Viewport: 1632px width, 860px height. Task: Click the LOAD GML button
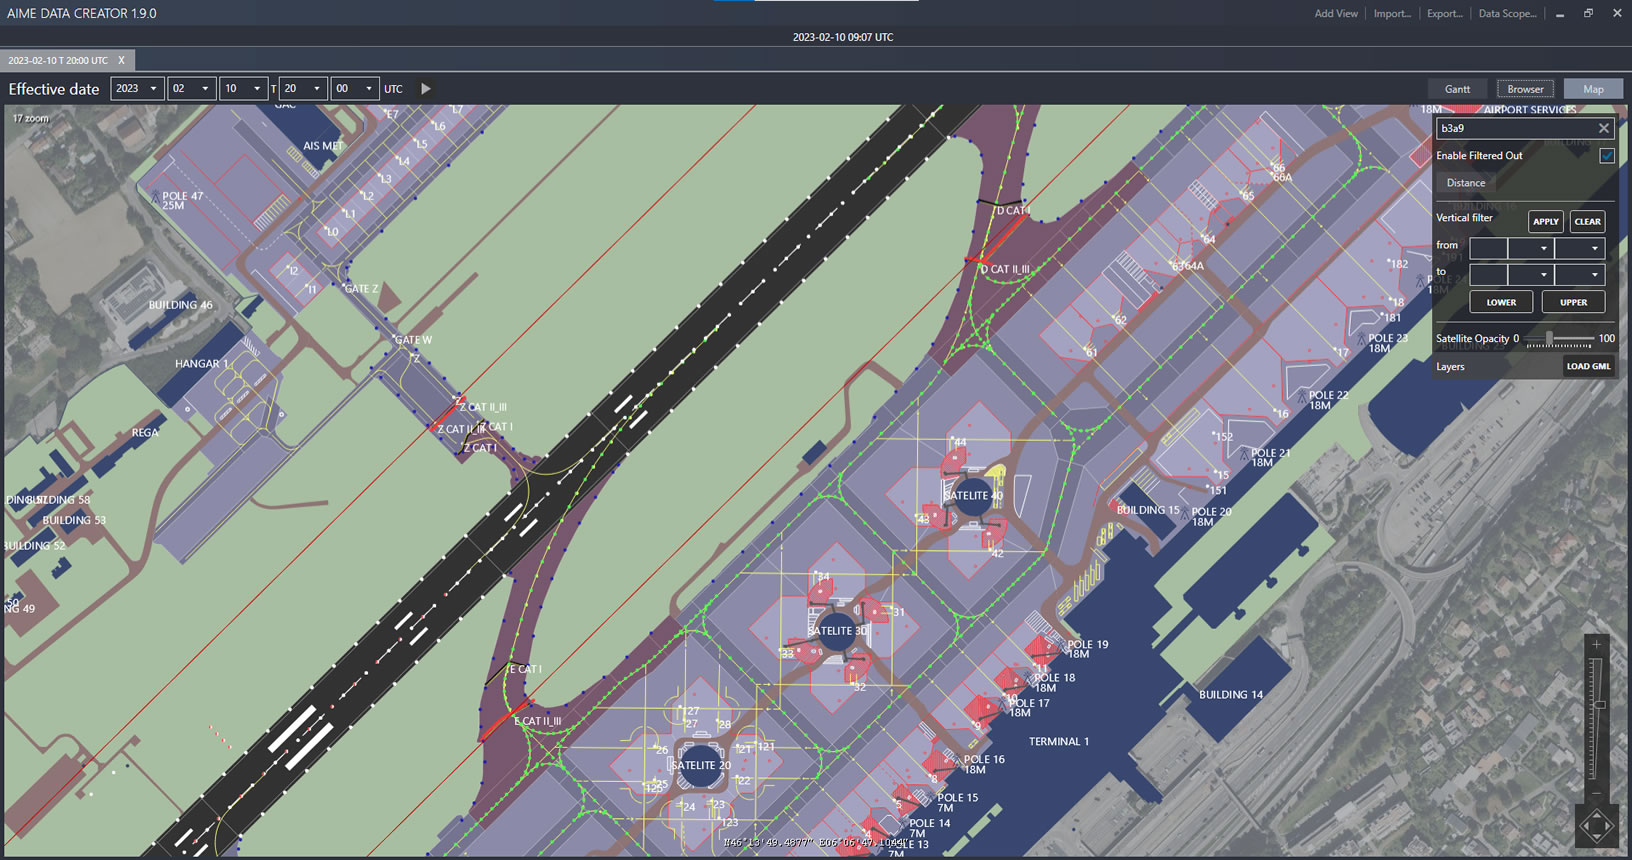tap(1588, 366)
